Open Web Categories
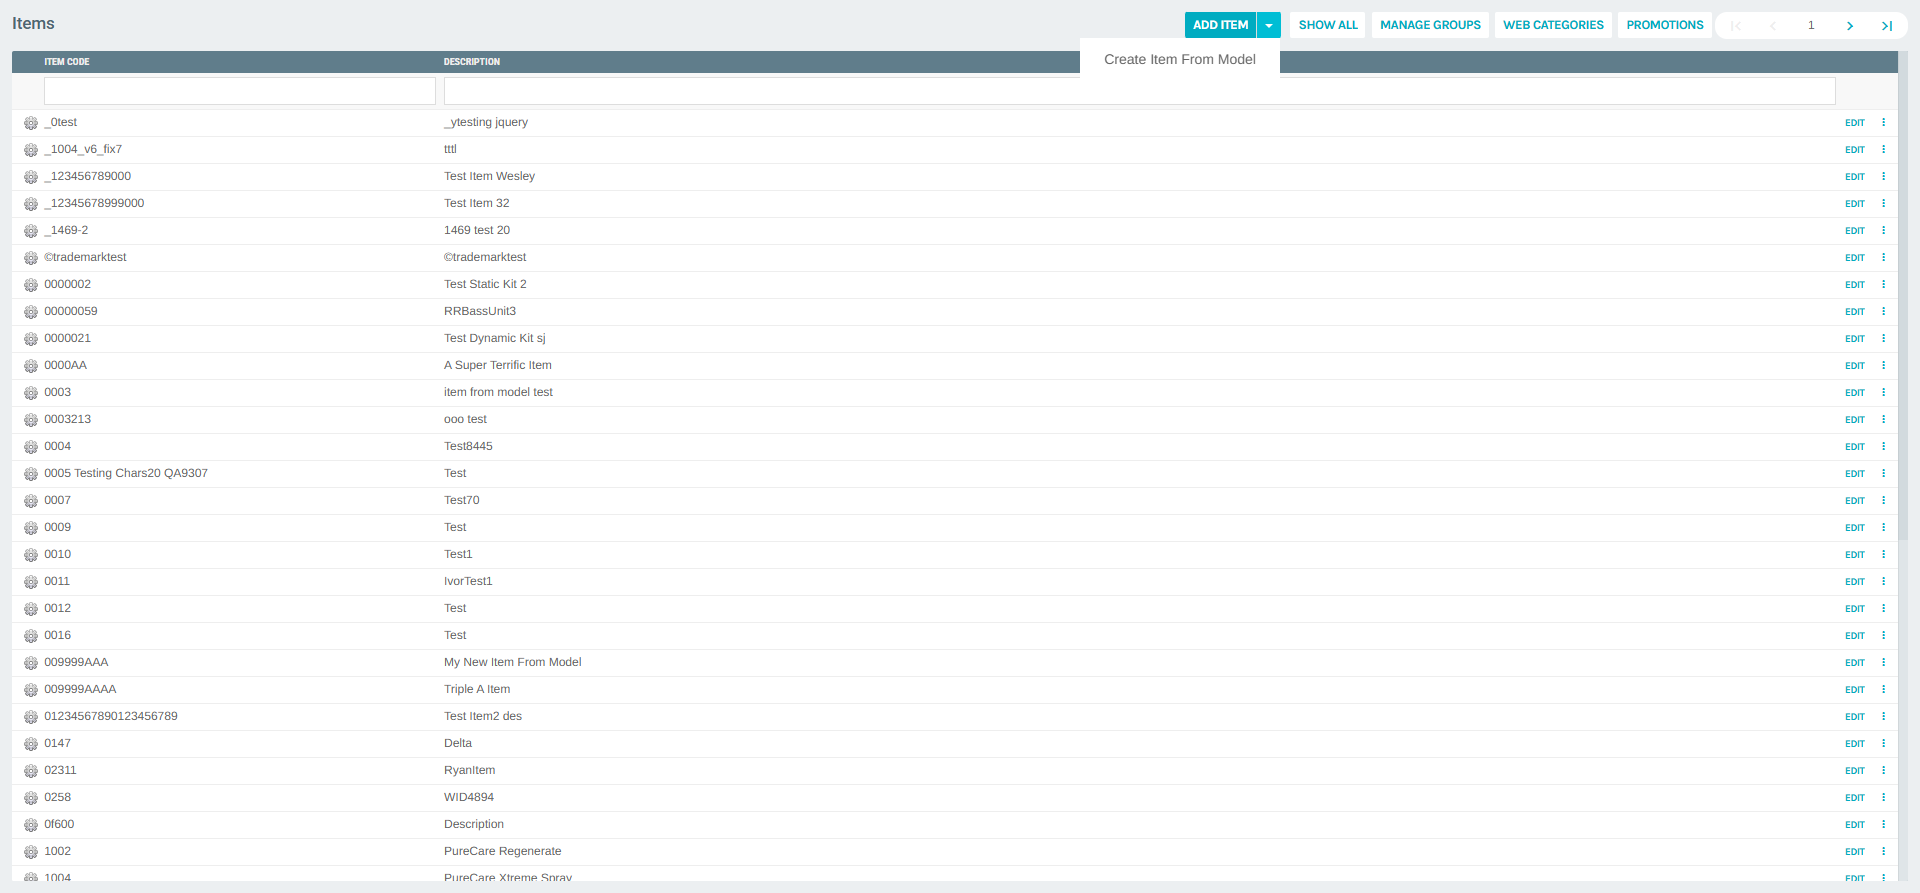The image size is (1920, 893). 1553,25
